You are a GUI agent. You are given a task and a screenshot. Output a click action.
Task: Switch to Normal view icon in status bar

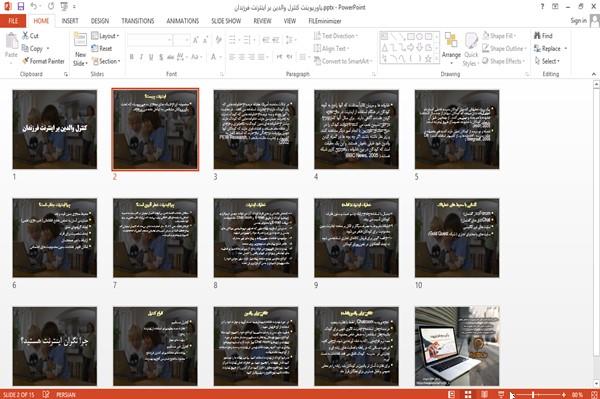(x=452, y=394)
